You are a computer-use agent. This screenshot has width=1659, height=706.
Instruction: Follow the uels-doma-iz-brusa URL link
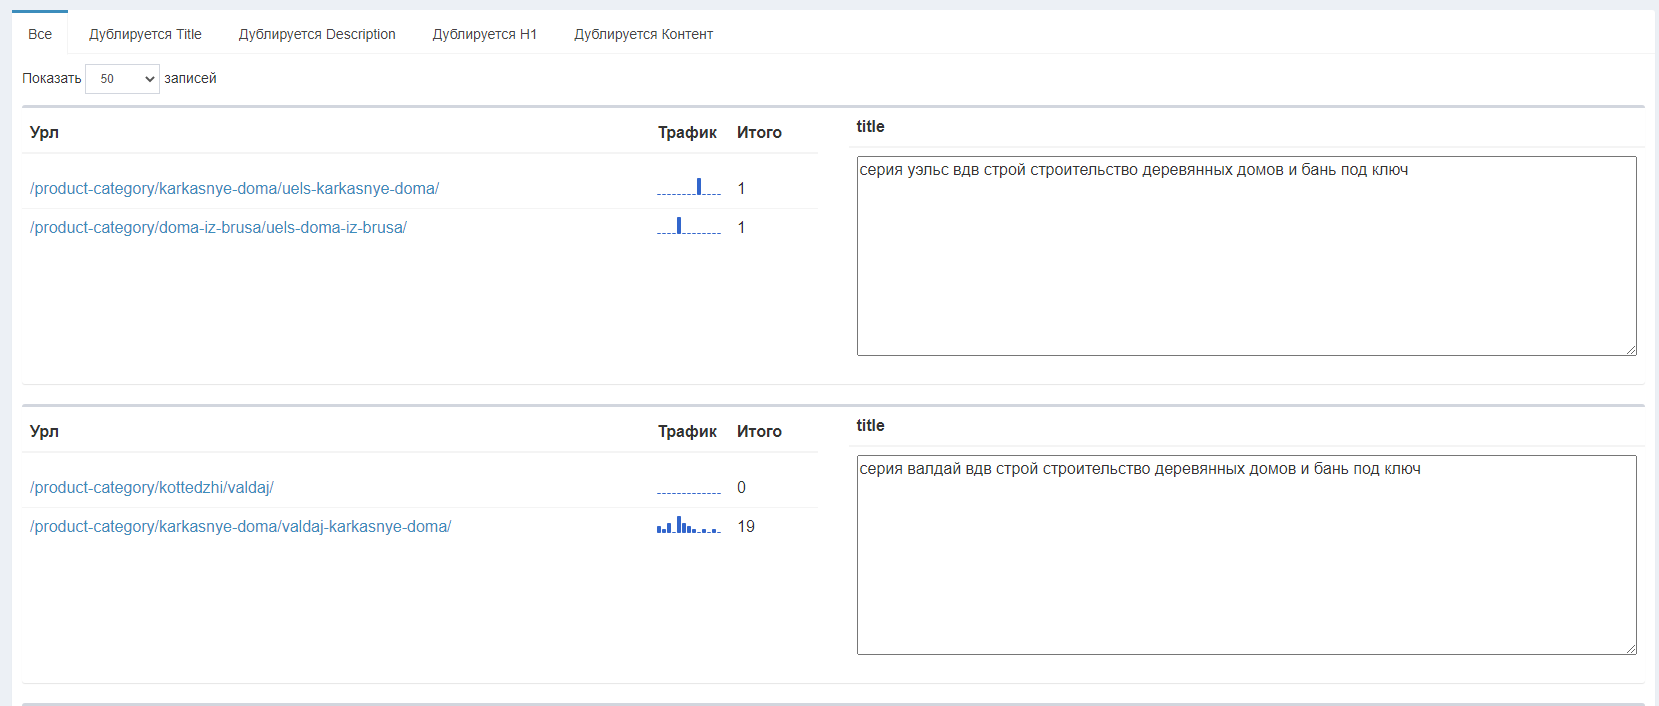218,228
